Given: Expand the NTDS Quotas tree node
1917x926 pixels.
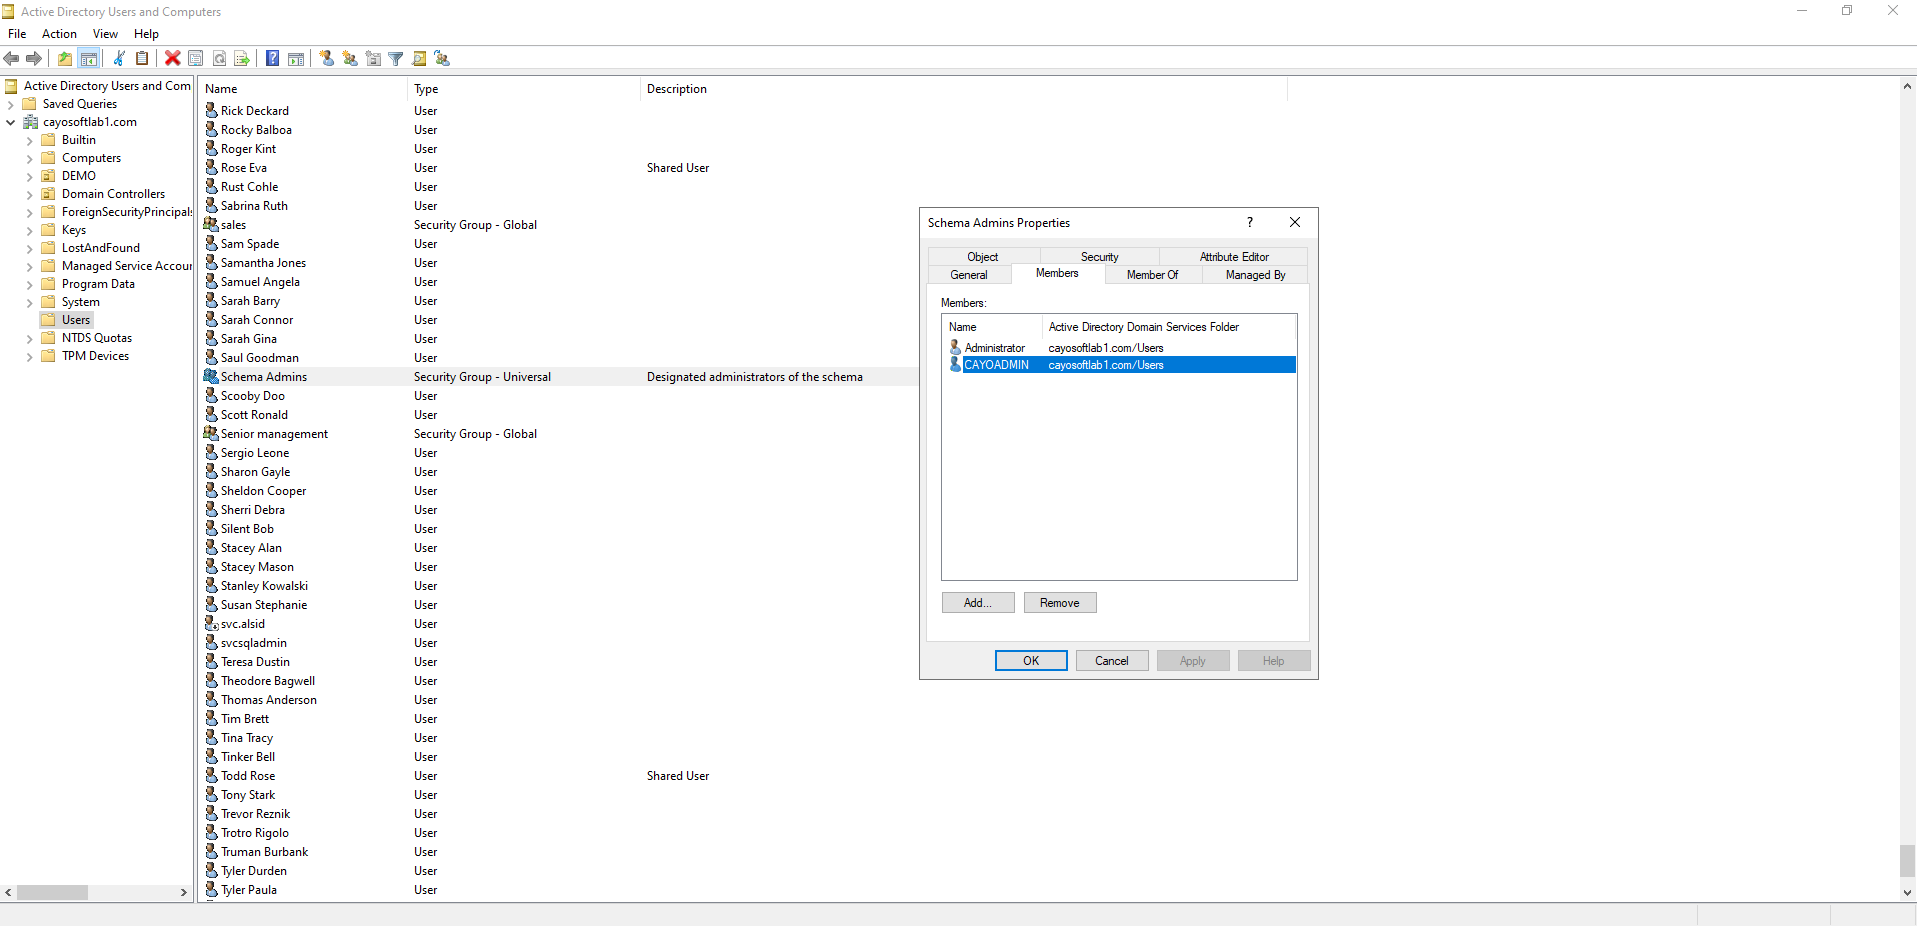Looking at the screenshot, I should [x=29, y=339].
